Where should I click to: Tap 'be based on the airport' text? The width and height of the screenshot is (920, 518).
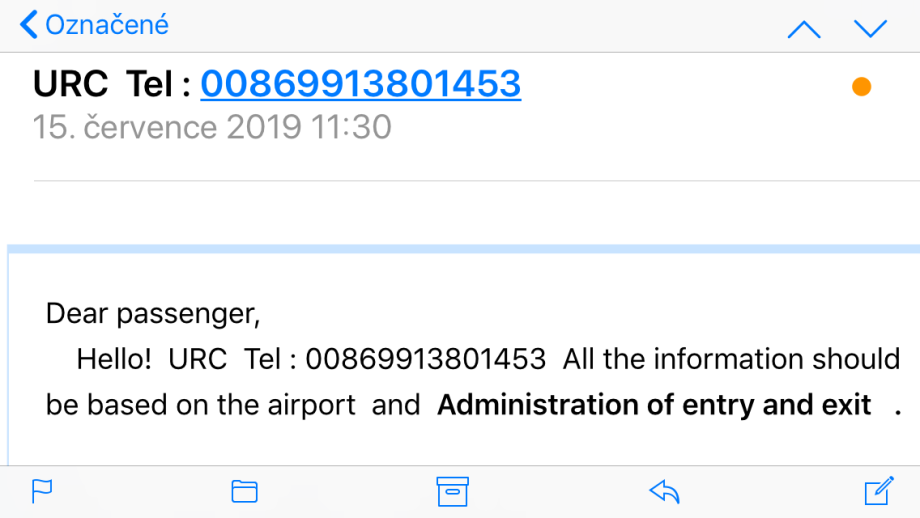pyautogui.click(x=201, y=405)
